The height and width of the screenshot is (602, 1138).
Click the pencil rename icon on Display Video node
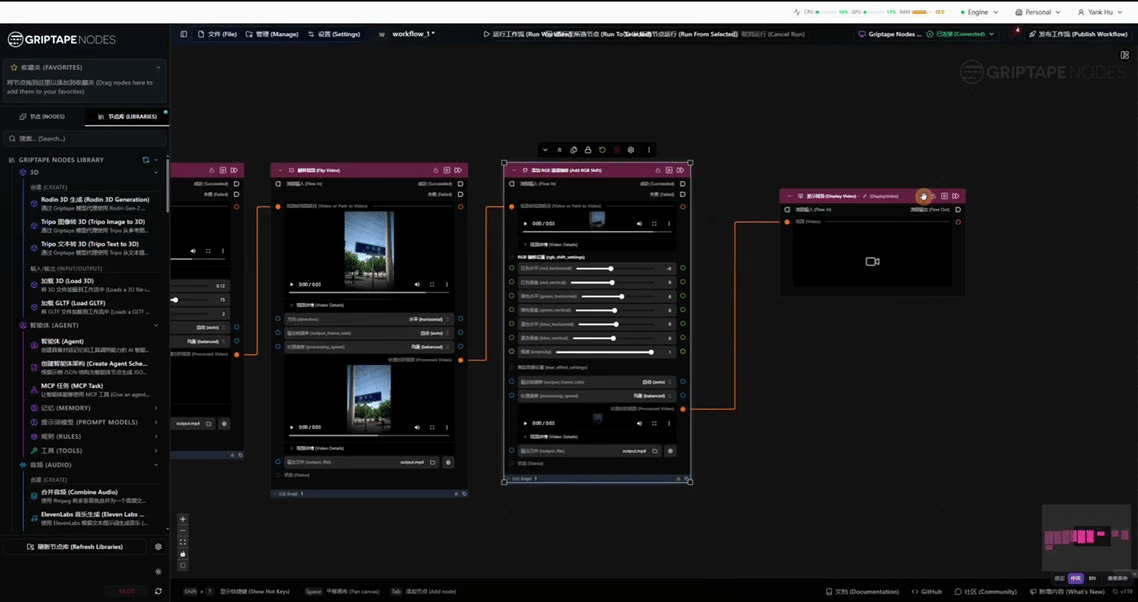tap(864, 196)
